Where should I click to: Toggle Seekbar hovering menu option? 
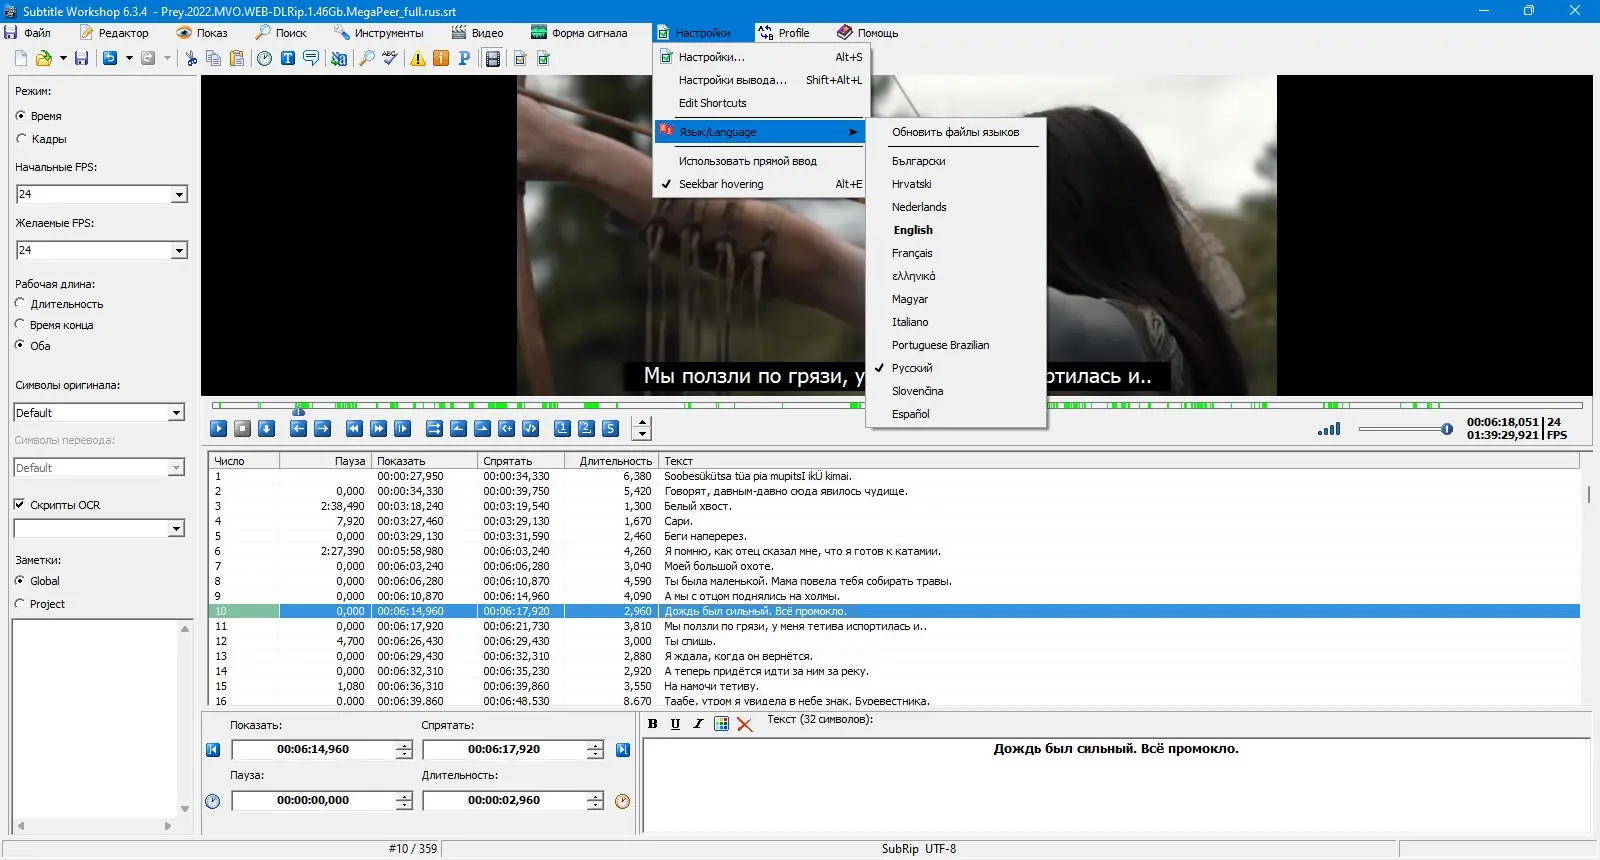[761, 184]
